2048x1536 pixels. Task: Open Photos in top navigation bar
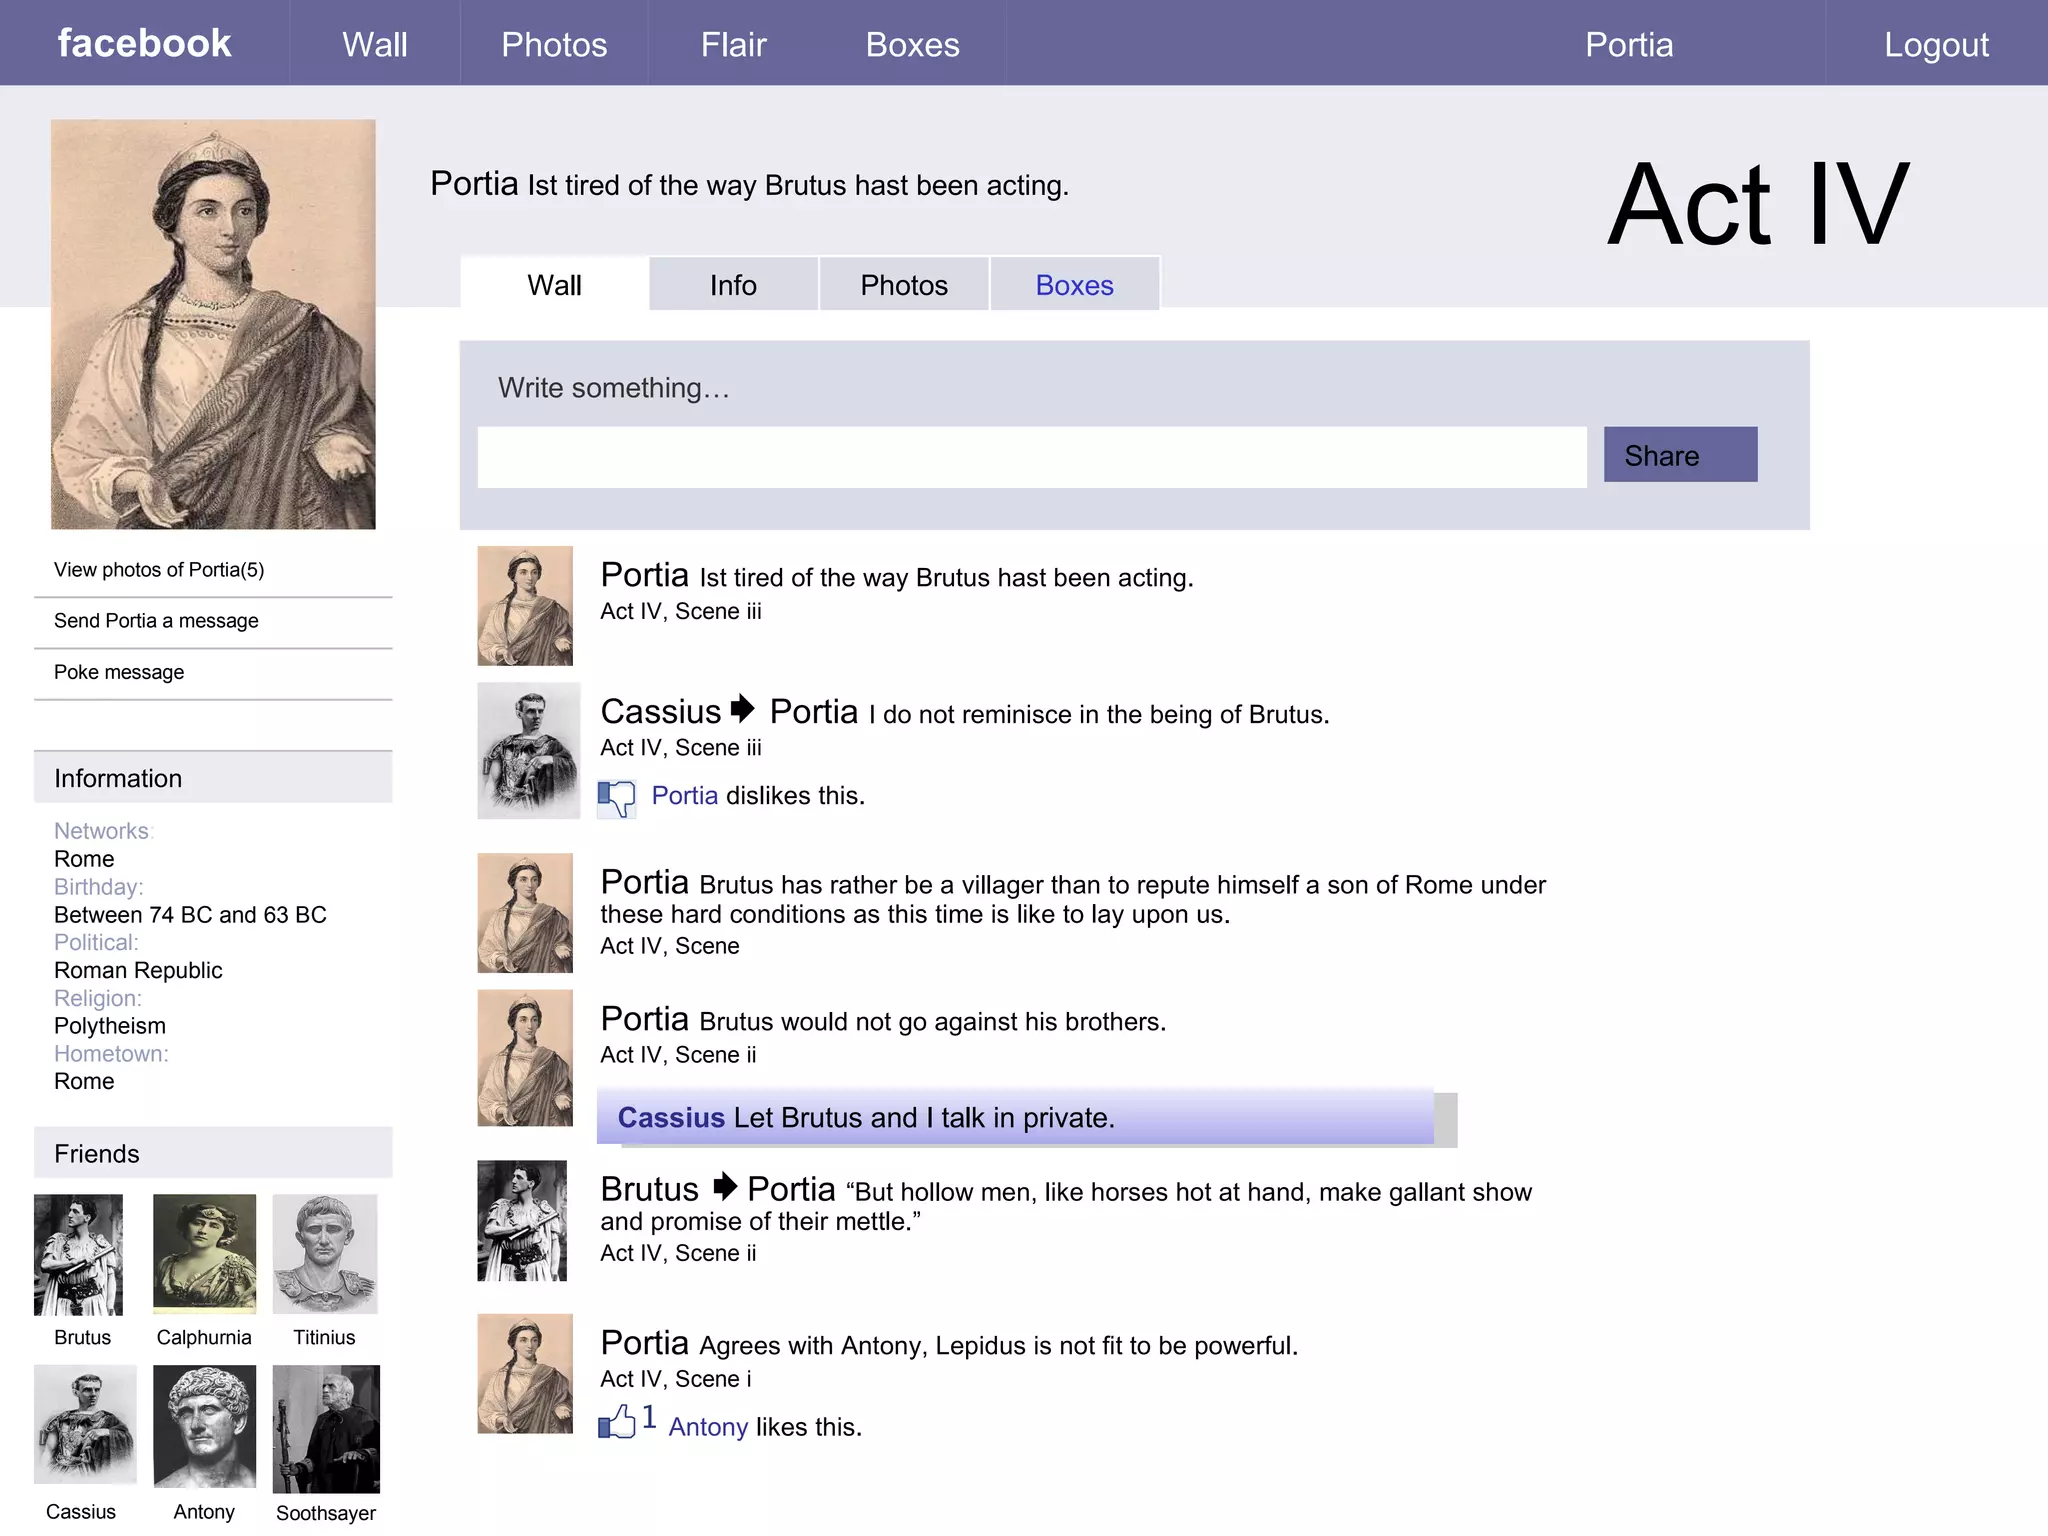click(x=554, y=45)
